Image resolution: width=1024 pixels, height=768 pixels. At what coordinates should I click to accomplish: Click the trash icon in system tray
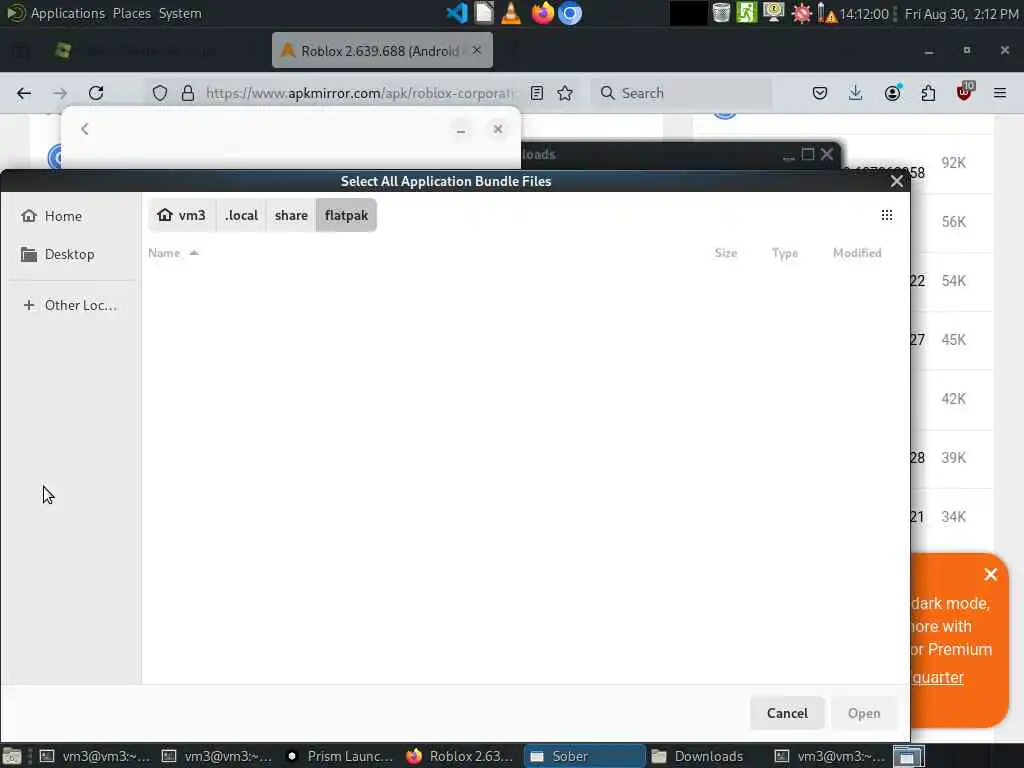click(721, 13)
